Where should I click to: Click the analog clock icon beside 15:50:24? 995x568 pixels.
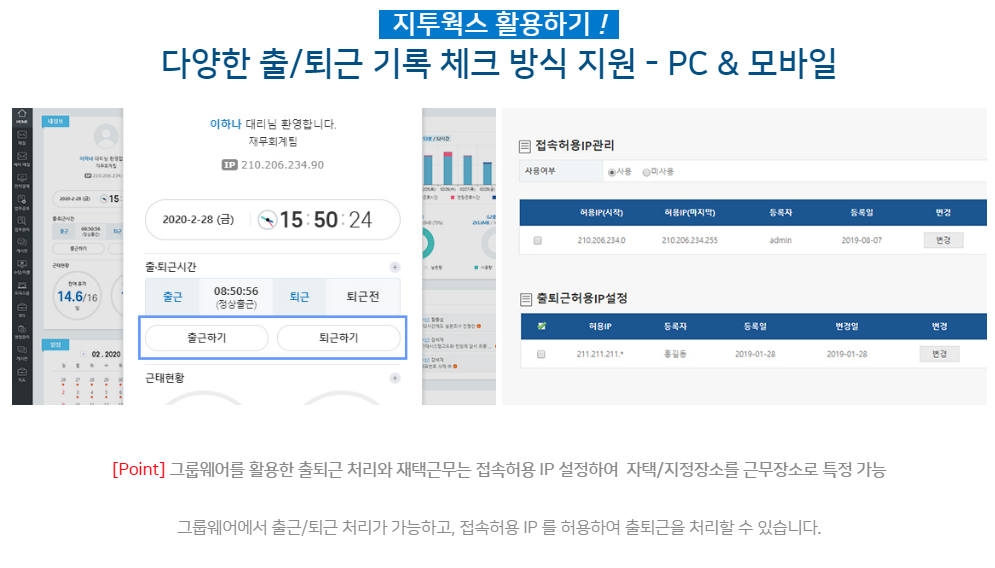click(x=267, y=220)
